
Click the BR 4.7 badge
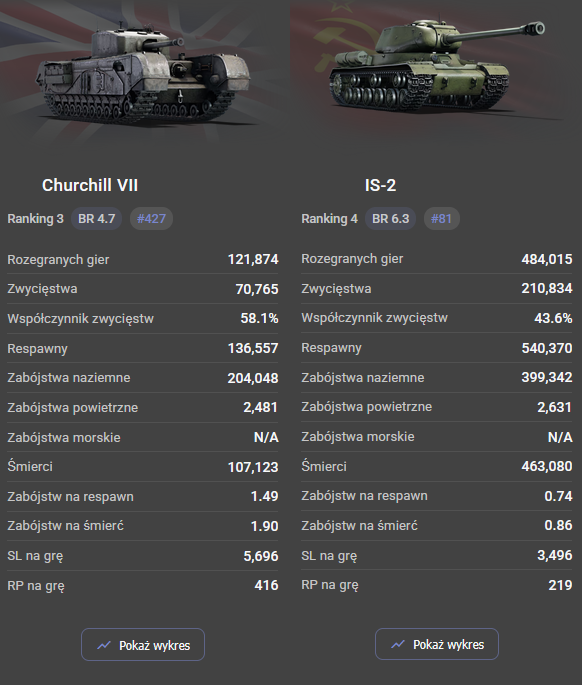97,218
